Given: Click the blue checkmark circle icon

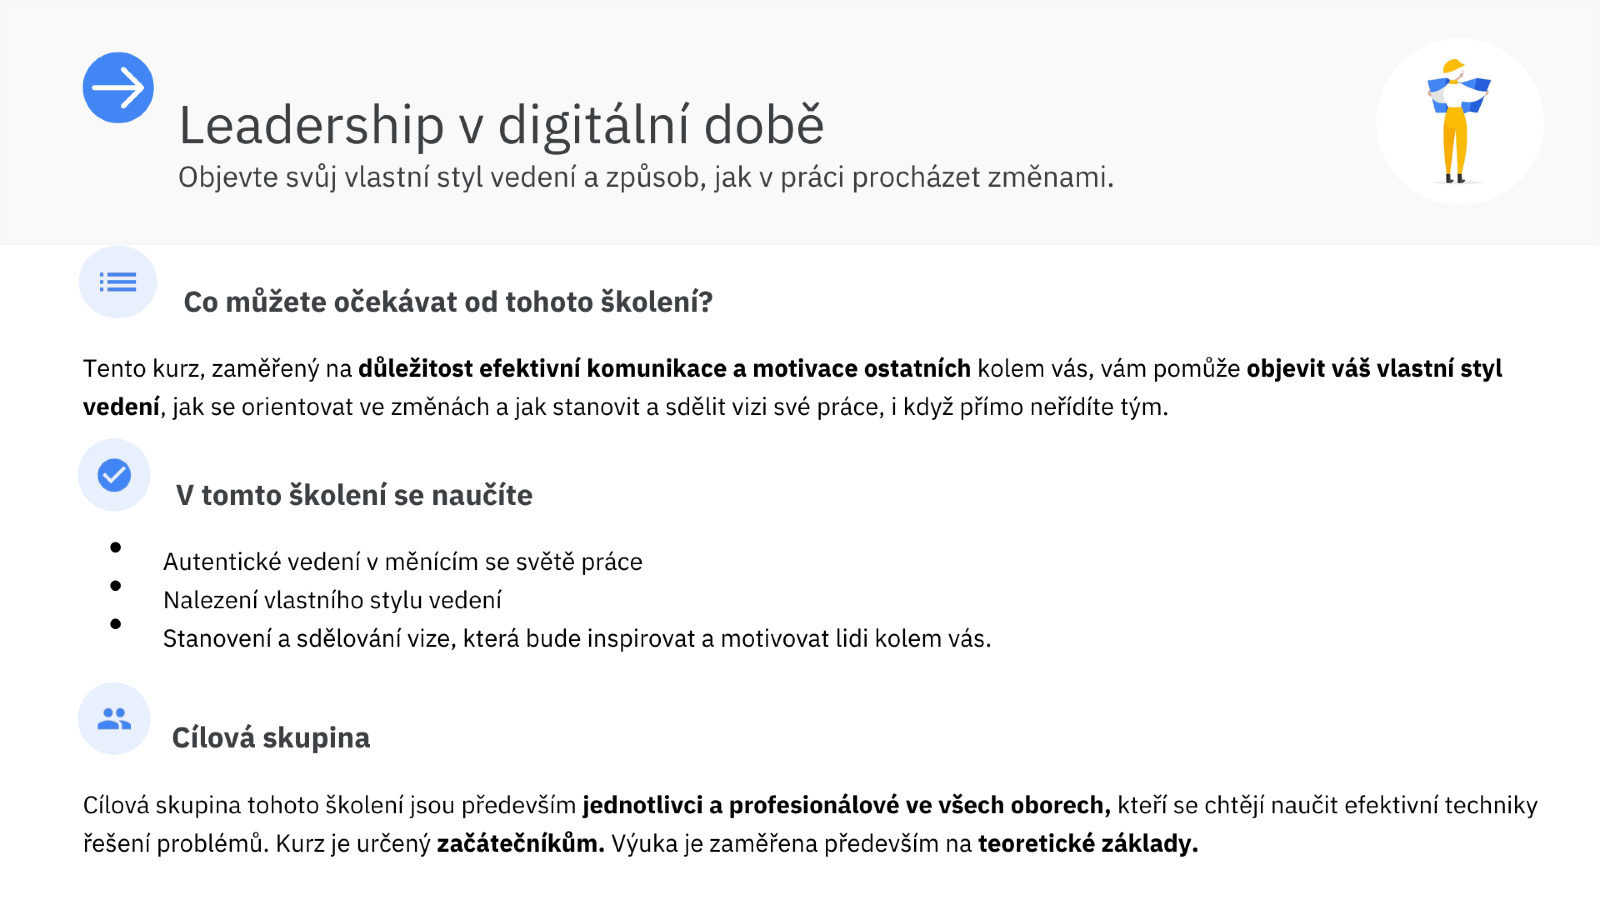Looking at the screenshot, I should pos(114,475).
